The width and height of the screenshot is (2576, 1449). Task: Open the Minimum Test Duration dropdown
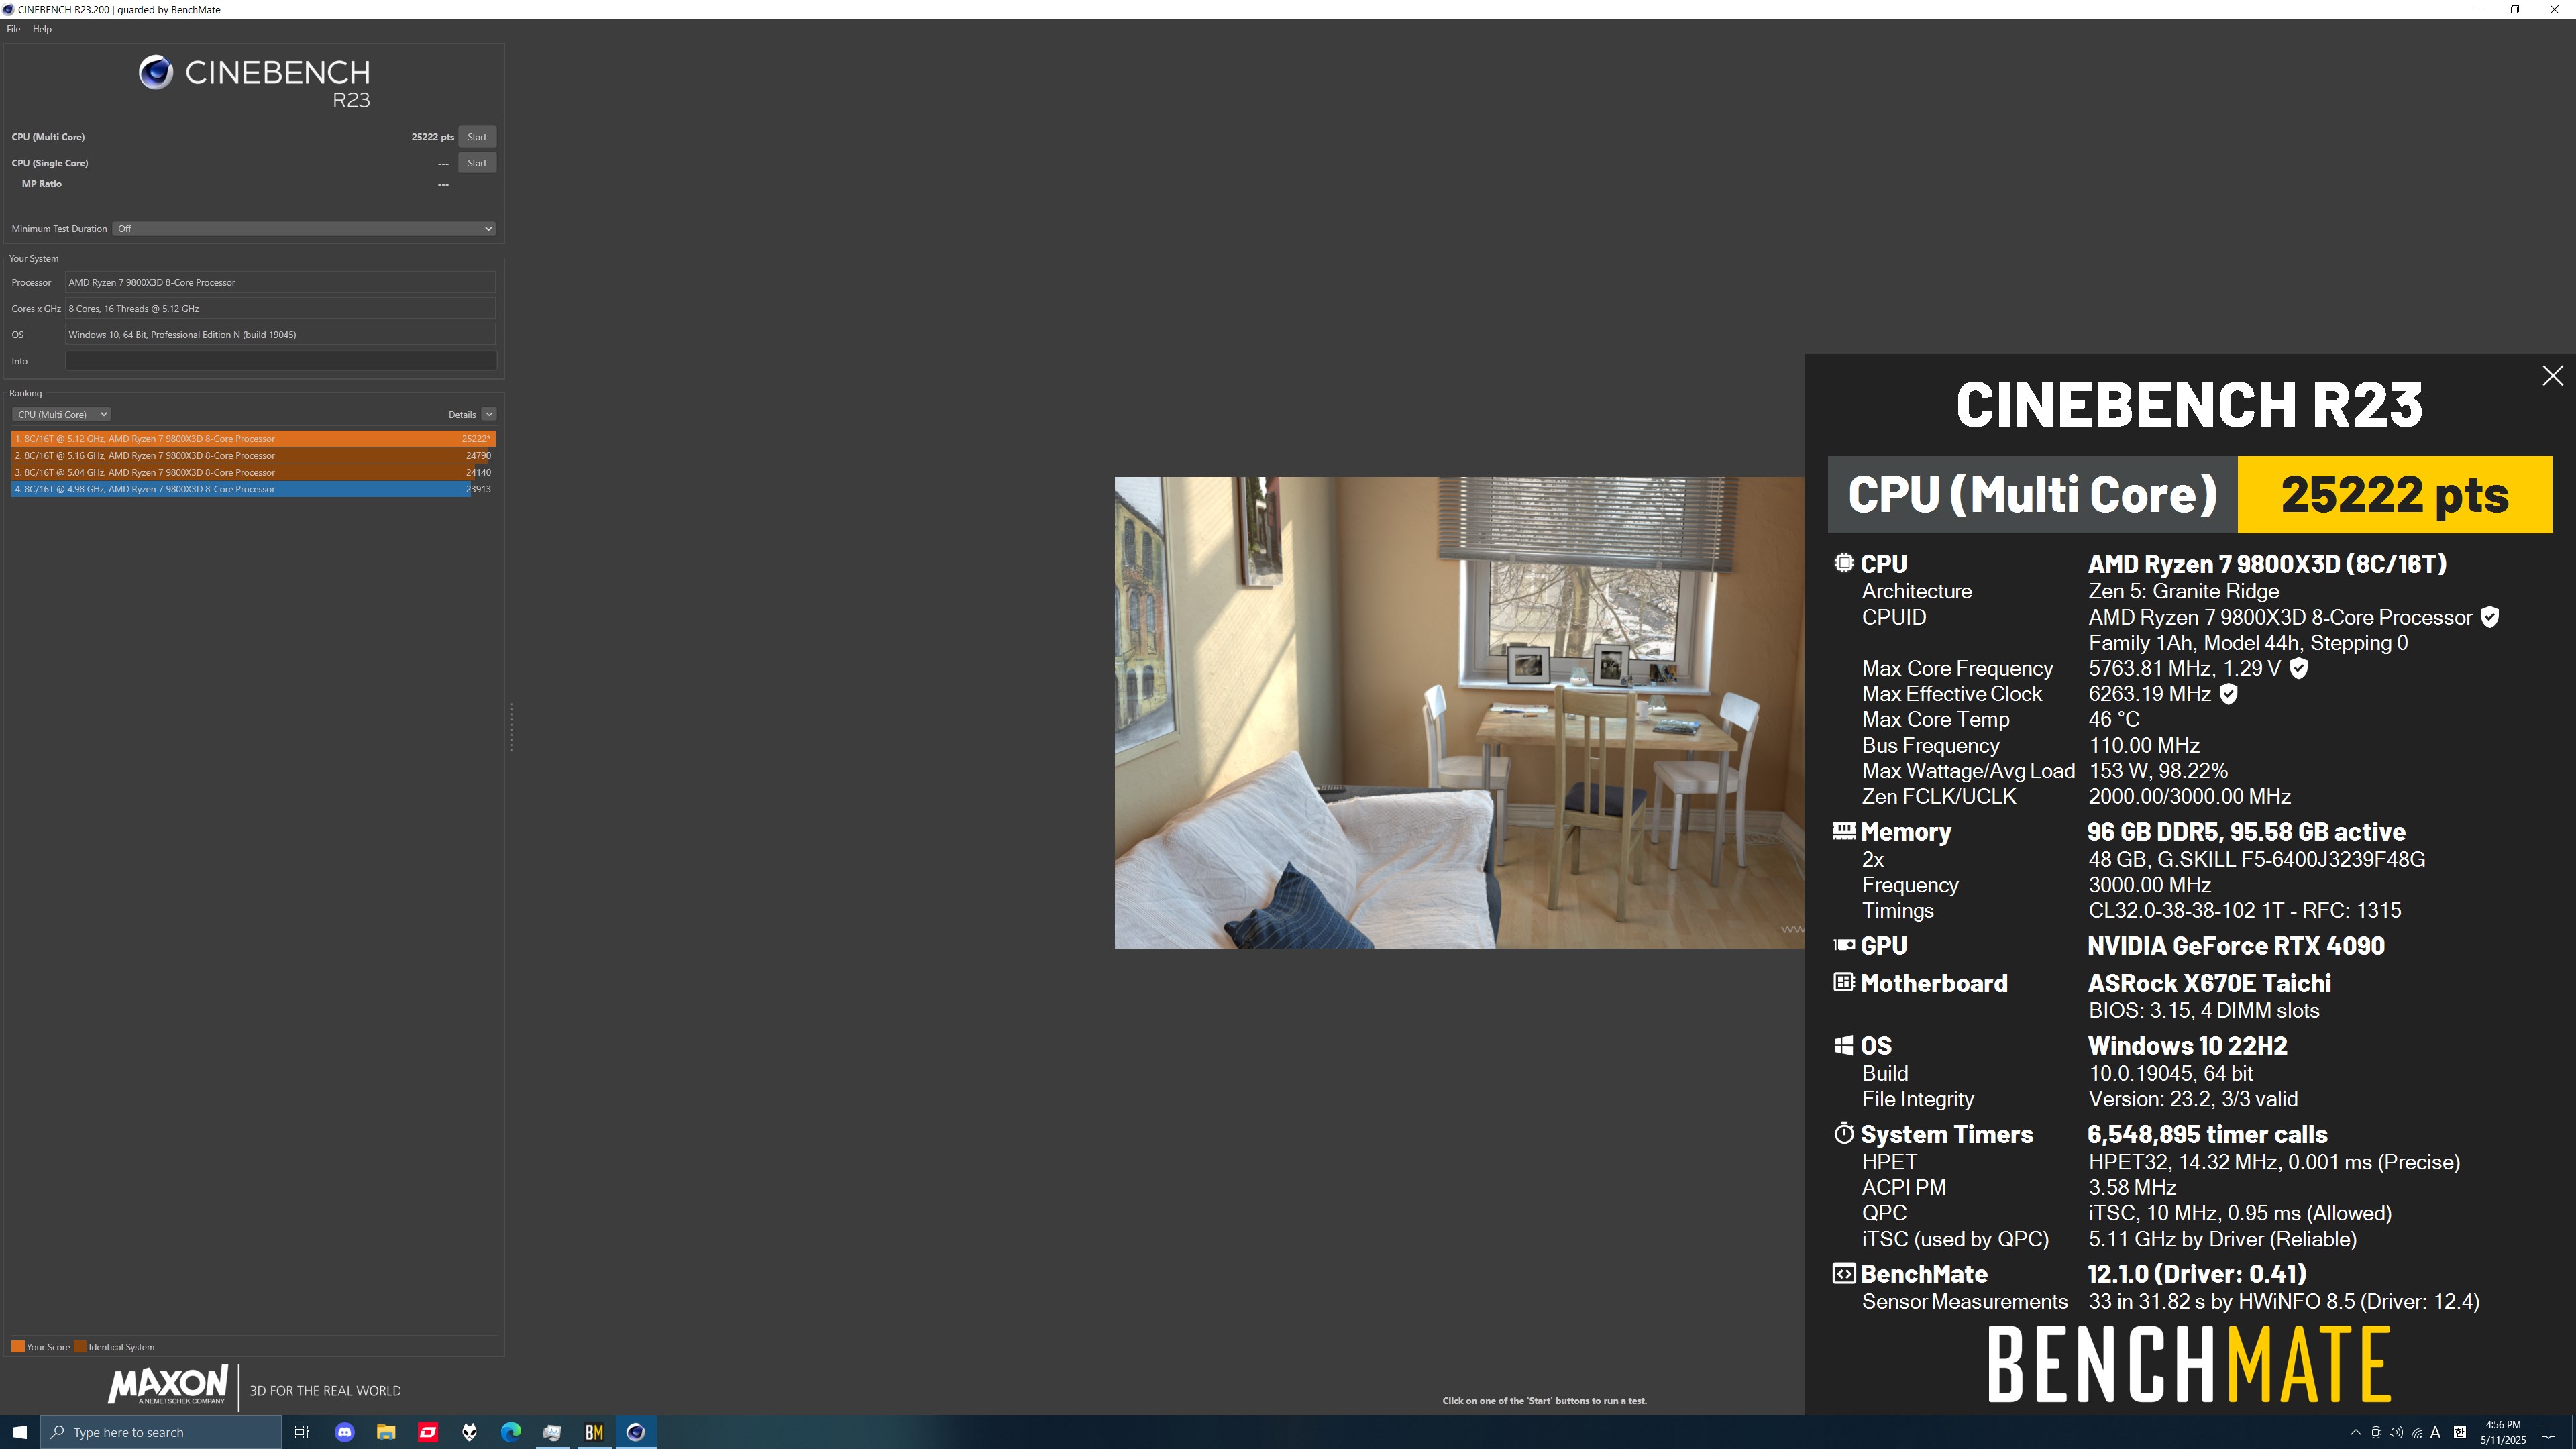pyautogui.click(x=304, y=229)
